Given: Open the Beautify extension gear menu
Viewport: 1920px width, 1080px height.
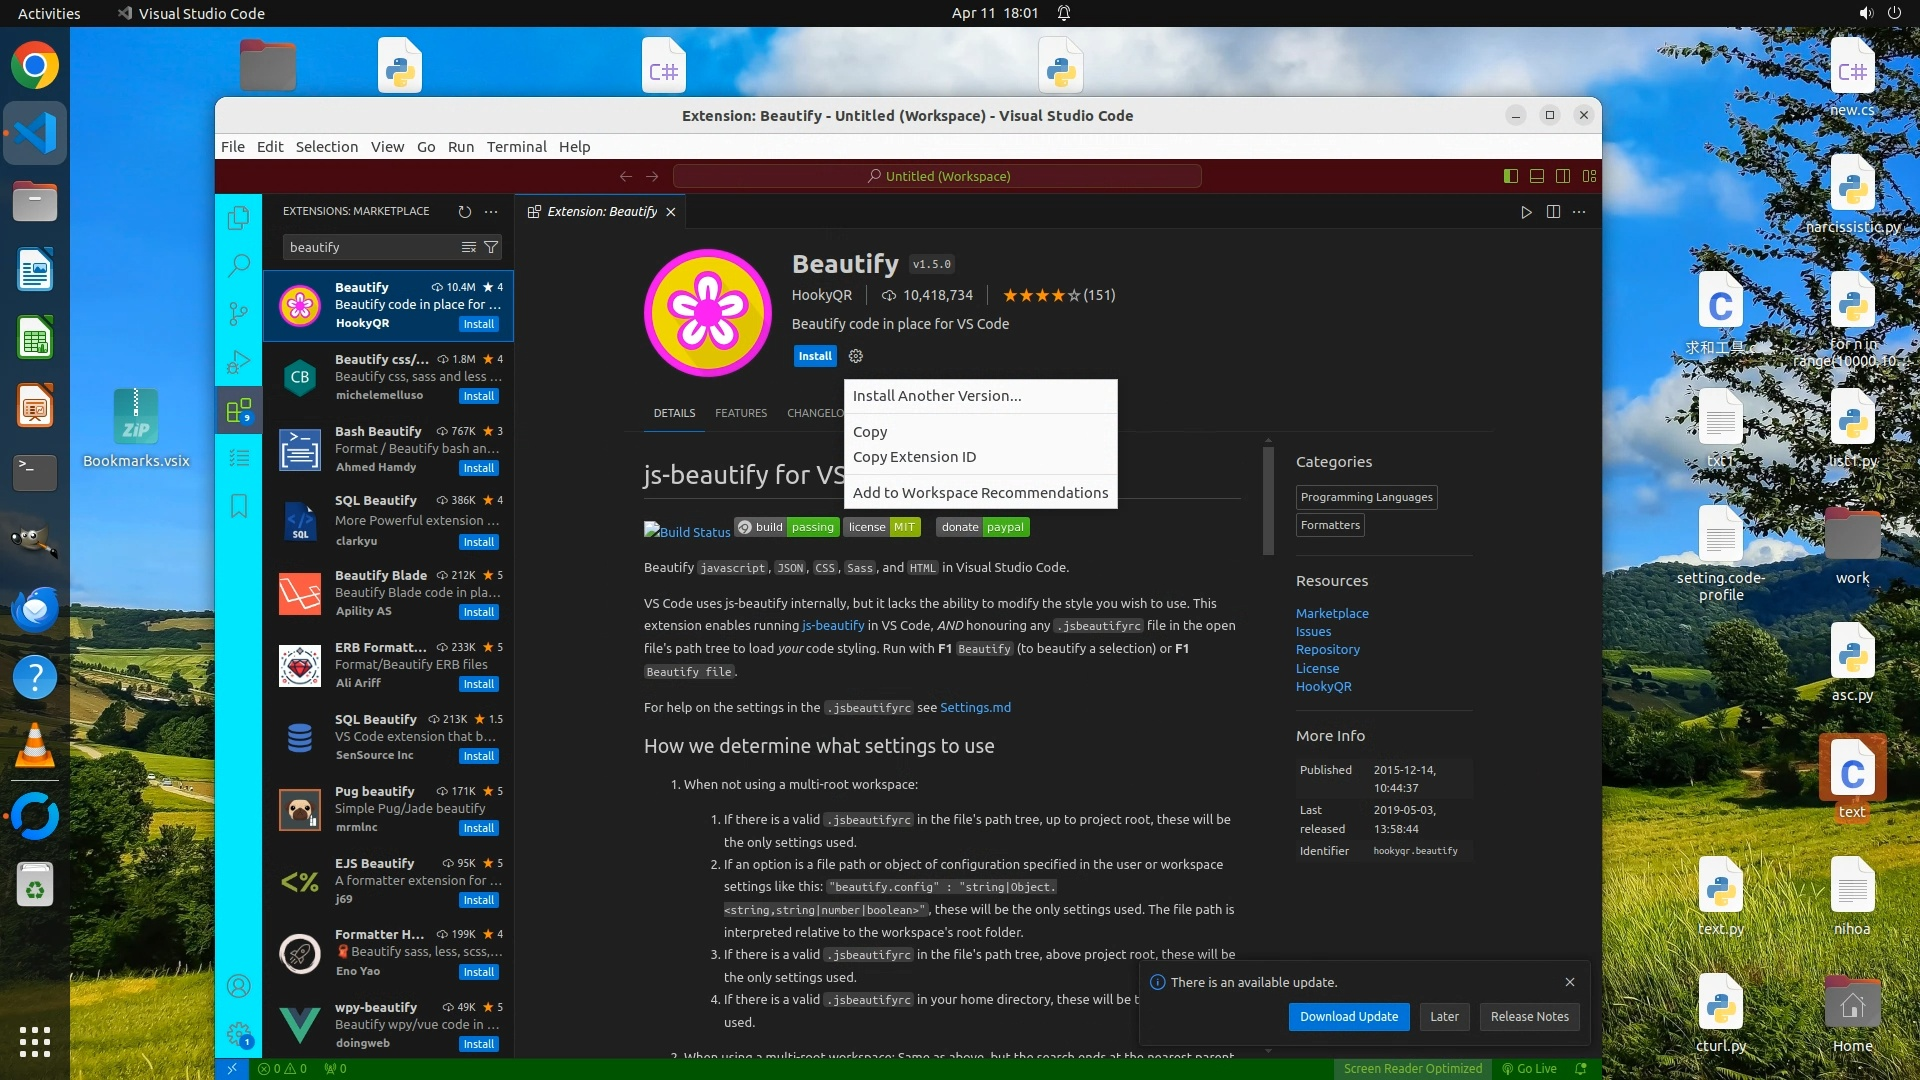Looking at the screenshot, I should click(856, 356).
